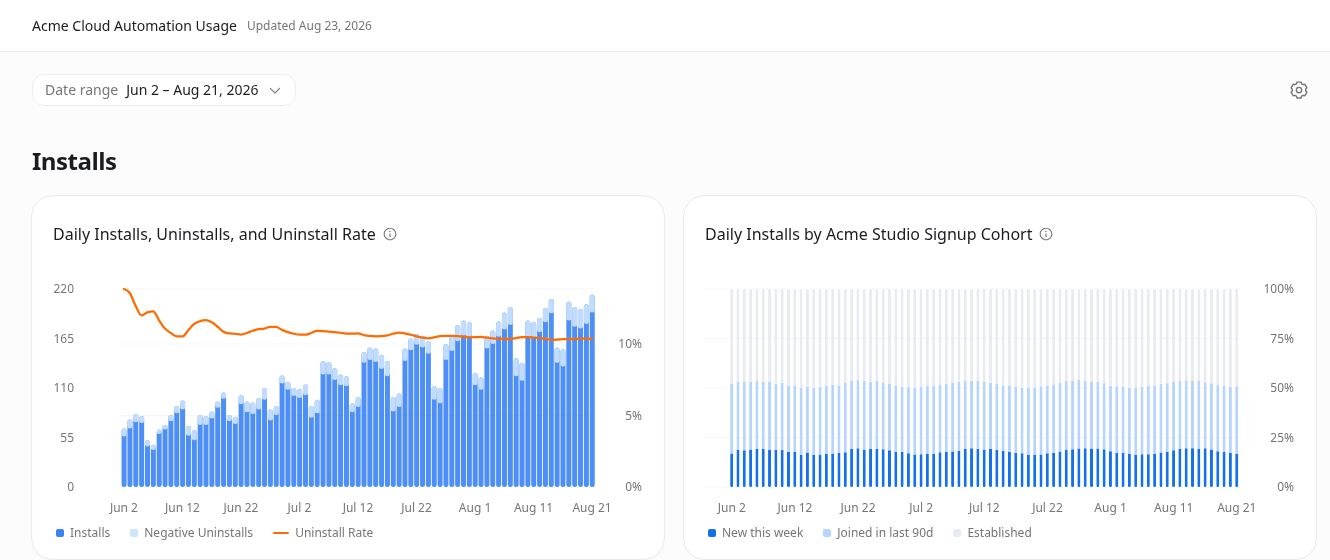Viewport: 1330px width, 560px height.
Task: Click the Aug 21 label on left chart axis
Action: coord(591,508)
